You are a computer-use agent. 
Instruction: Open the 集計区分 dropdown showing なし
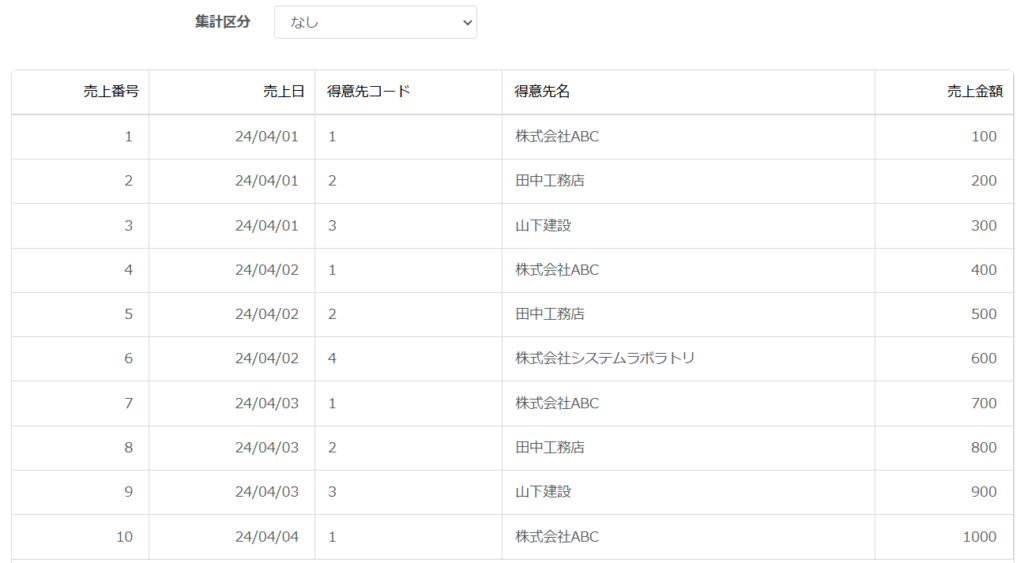pos(375,22)
